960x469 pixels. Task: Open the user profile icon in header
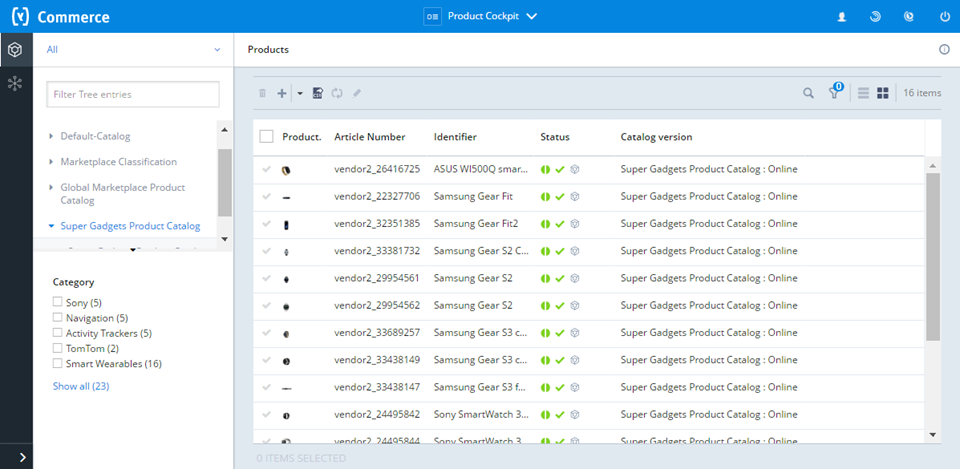tap(842, 17)
